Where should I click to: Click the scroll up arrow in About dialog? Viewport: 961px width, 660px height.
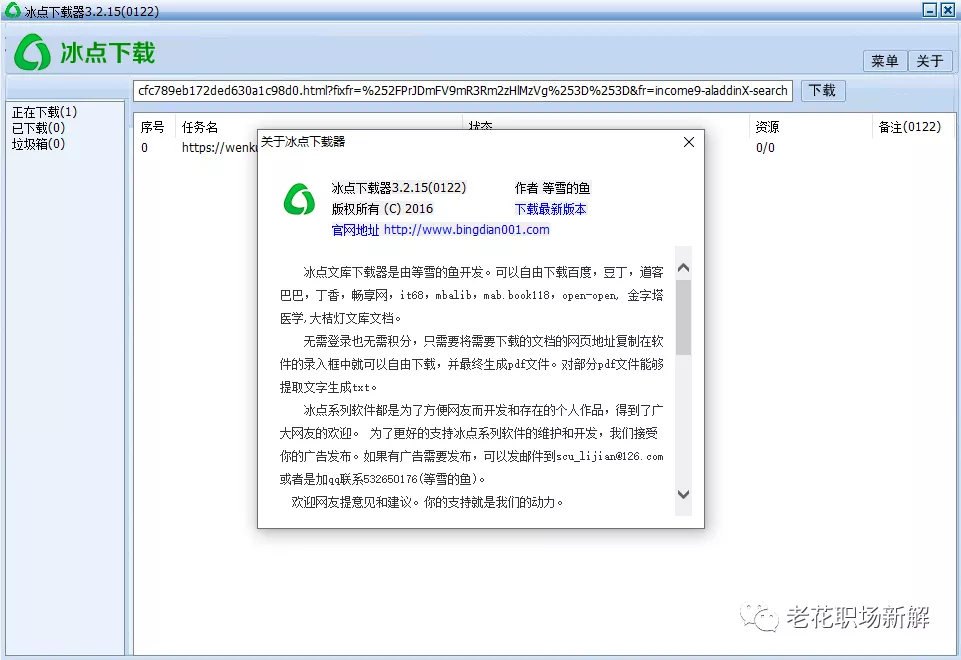pyautogui.click(x=683, y=268)
